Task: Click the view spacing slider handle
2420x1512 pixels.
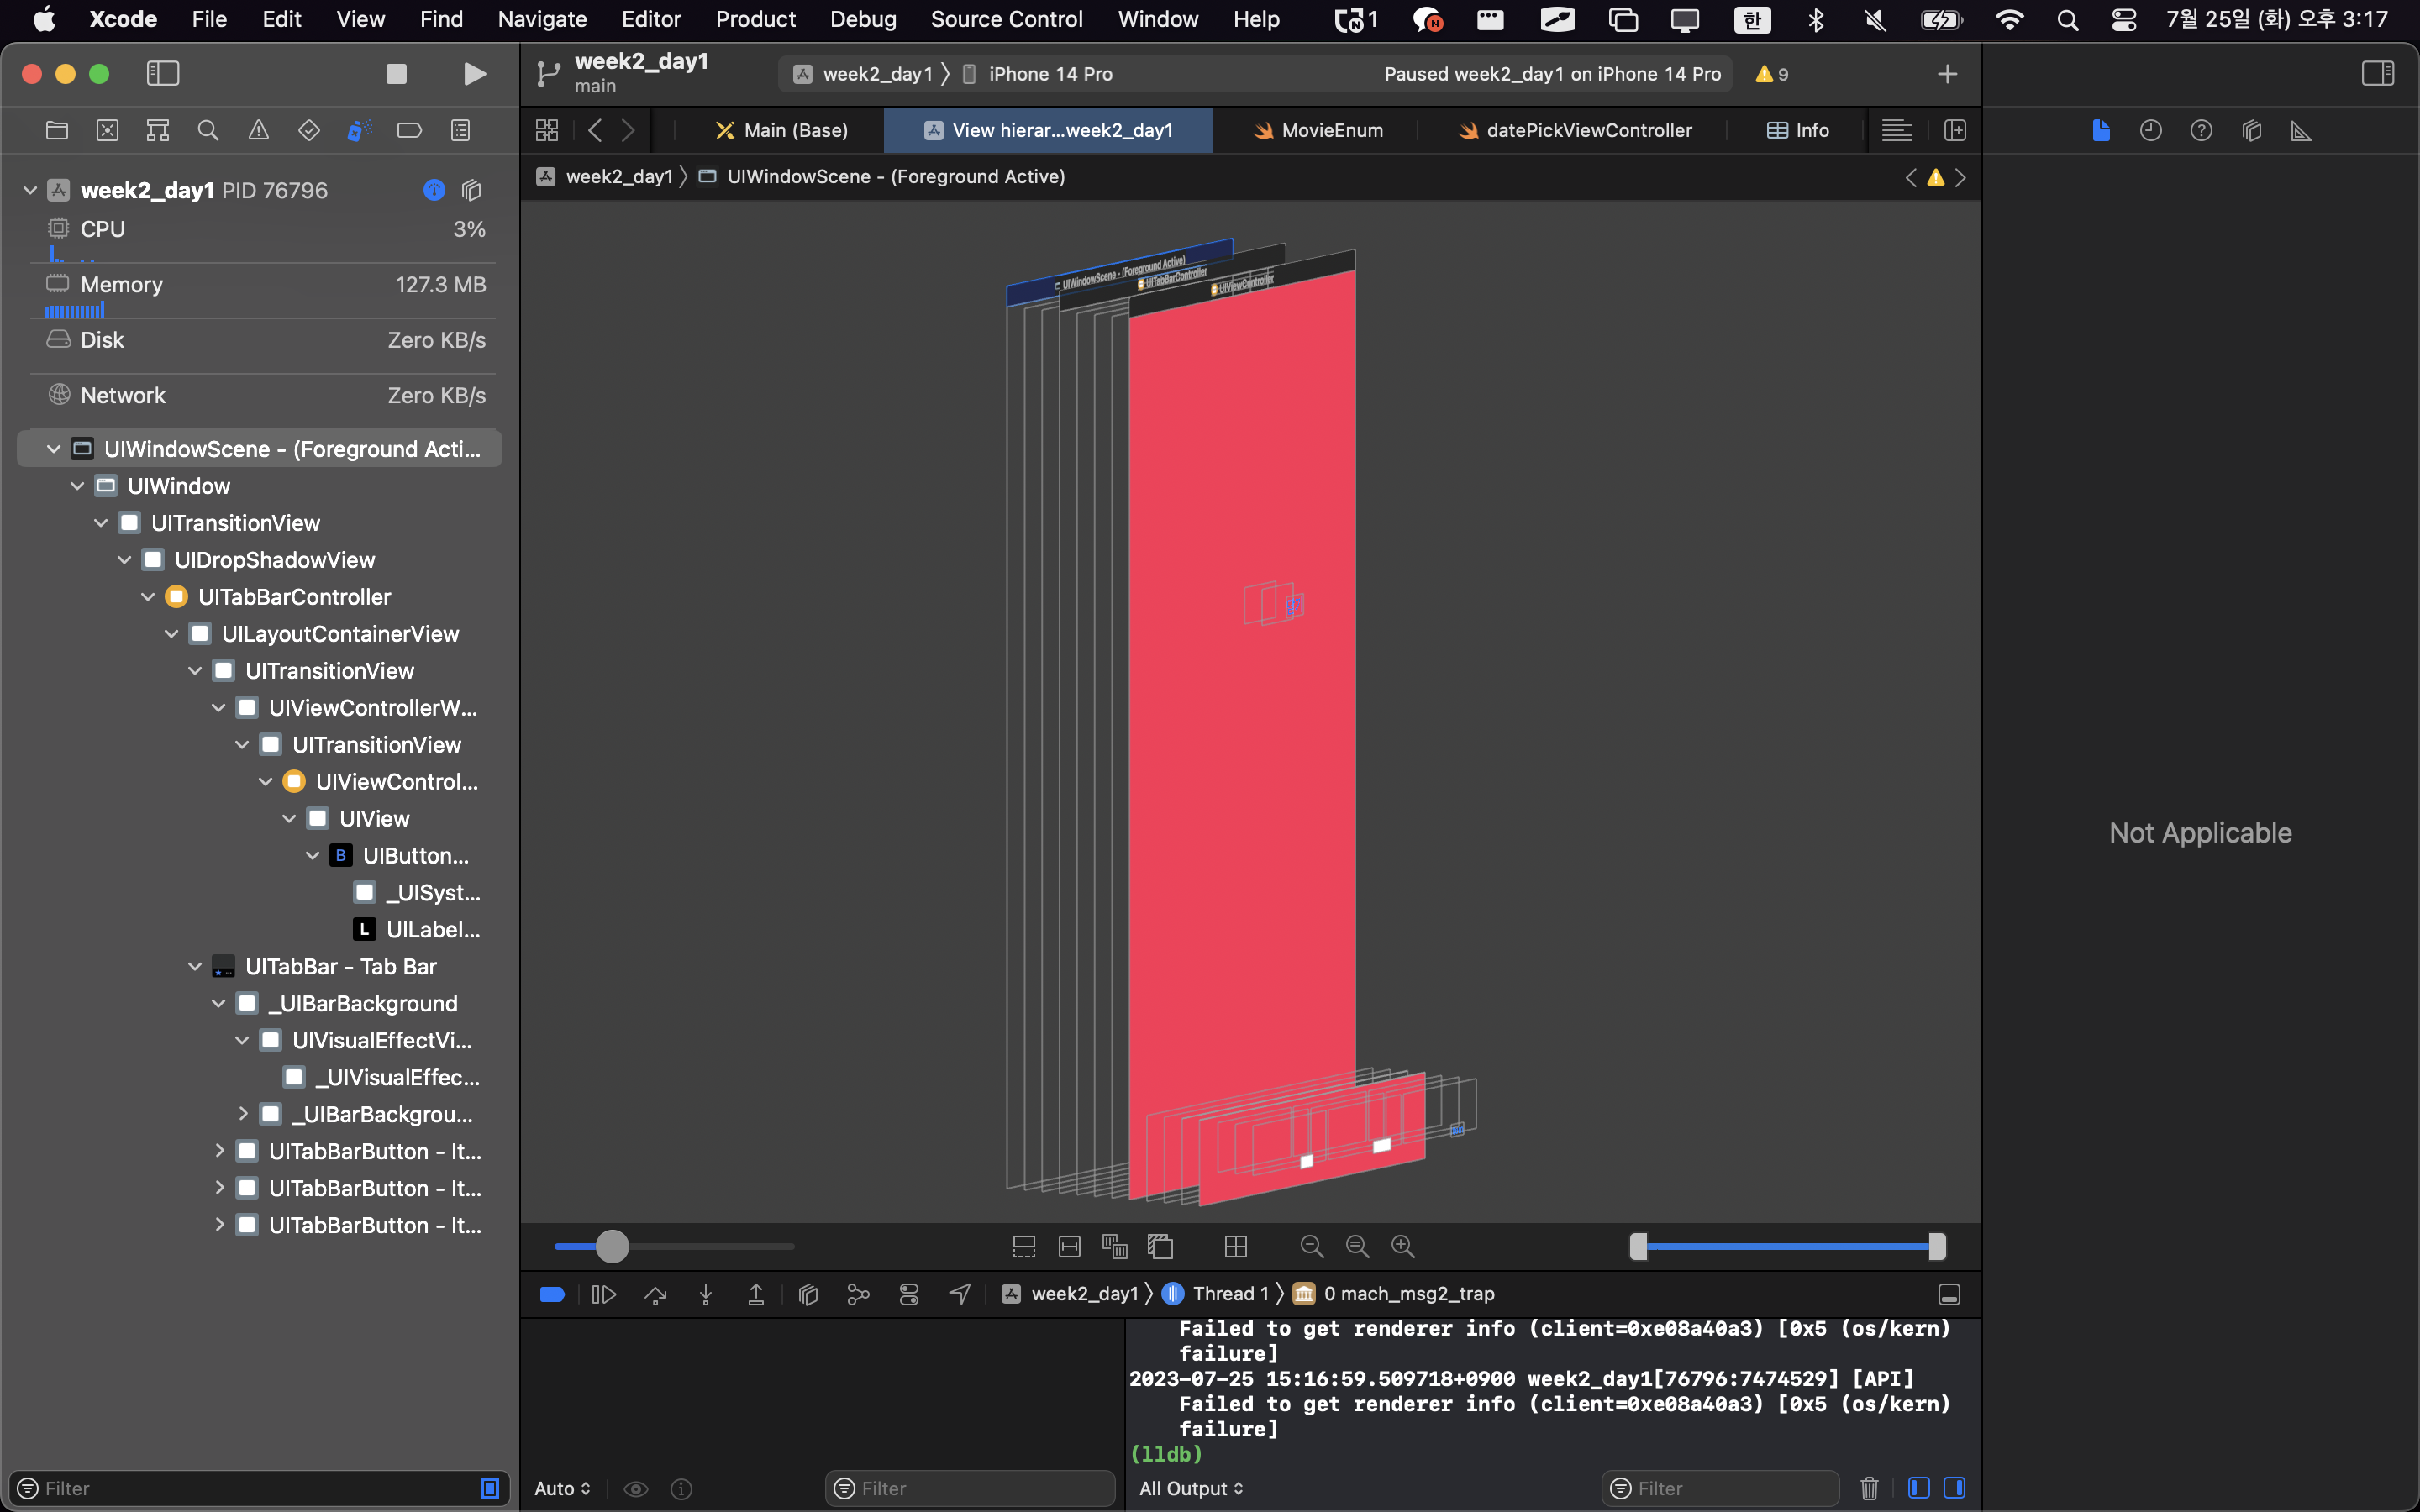Action: tap(612, 1246)
